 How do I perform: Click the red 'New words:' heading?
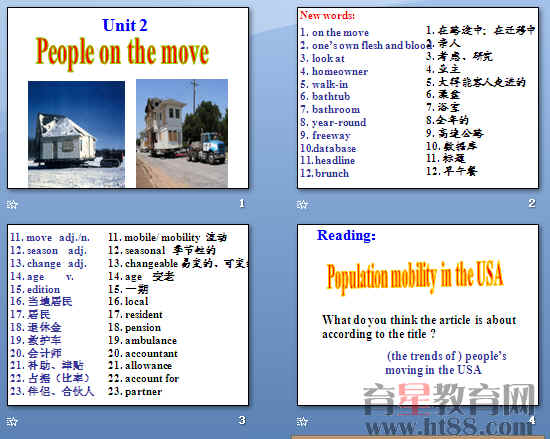tap(327, 15)
